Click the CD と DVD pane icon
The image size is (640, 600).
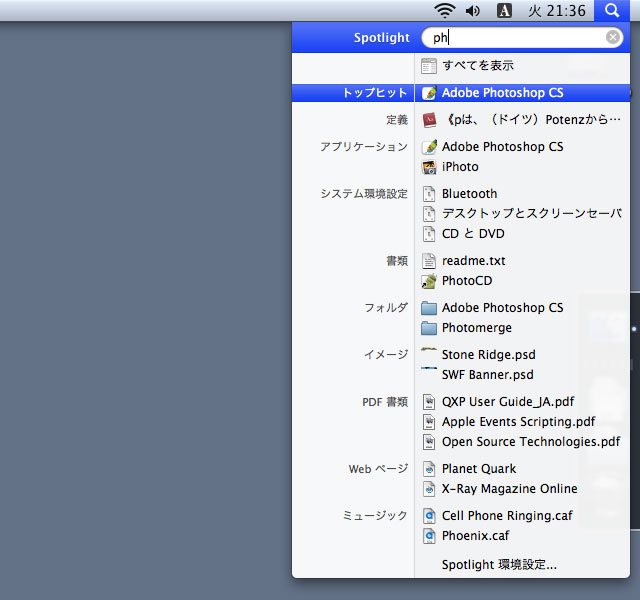coord(429,234)
